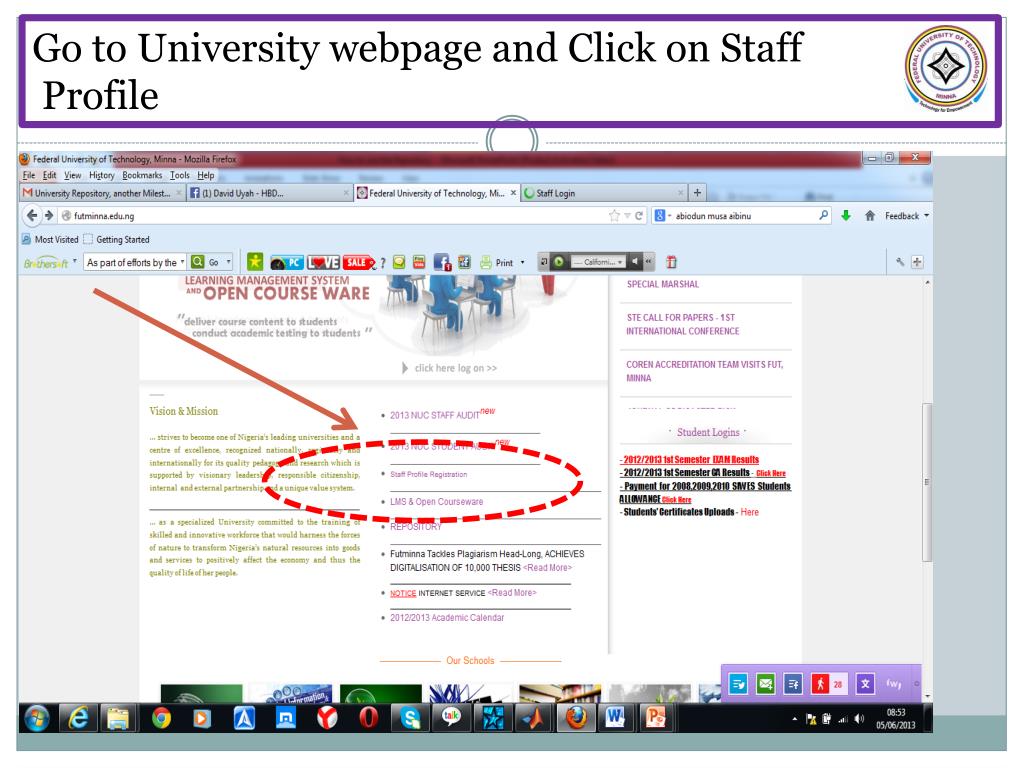Open the View menu

[x=72, y=176]
